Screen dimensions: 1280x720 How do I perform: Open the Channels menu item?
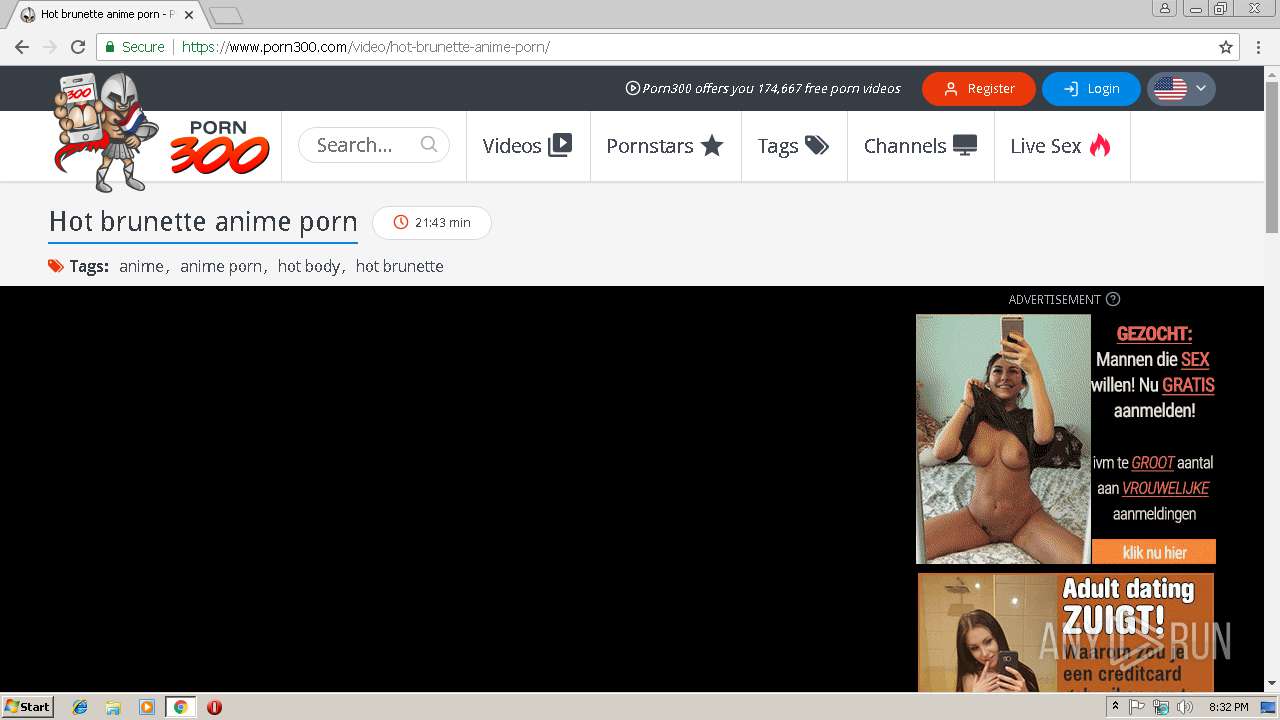point(921,146)
